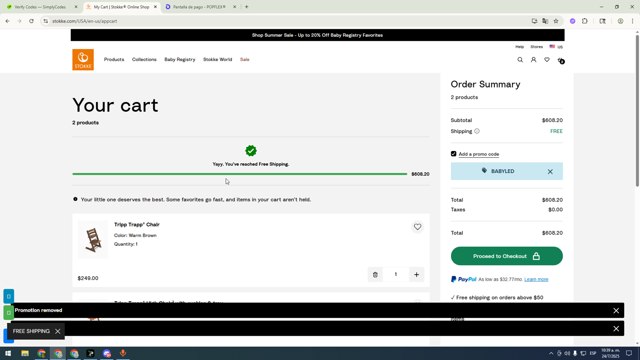The height and width of the screenshot is (360, 640).
Task: Reload the page with refresh icon
Action: click(x=31, y=21)
